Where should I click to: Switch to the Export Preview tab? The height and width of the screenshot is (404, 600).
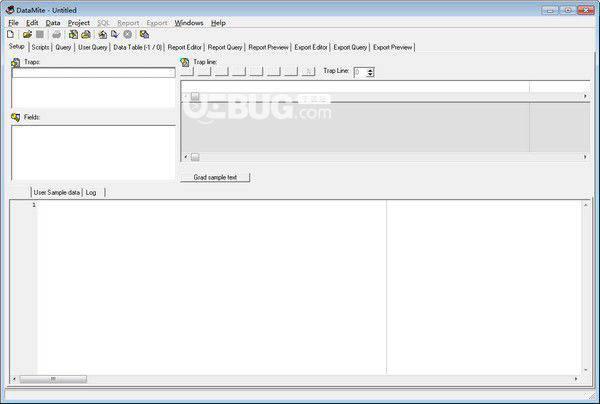393,47
